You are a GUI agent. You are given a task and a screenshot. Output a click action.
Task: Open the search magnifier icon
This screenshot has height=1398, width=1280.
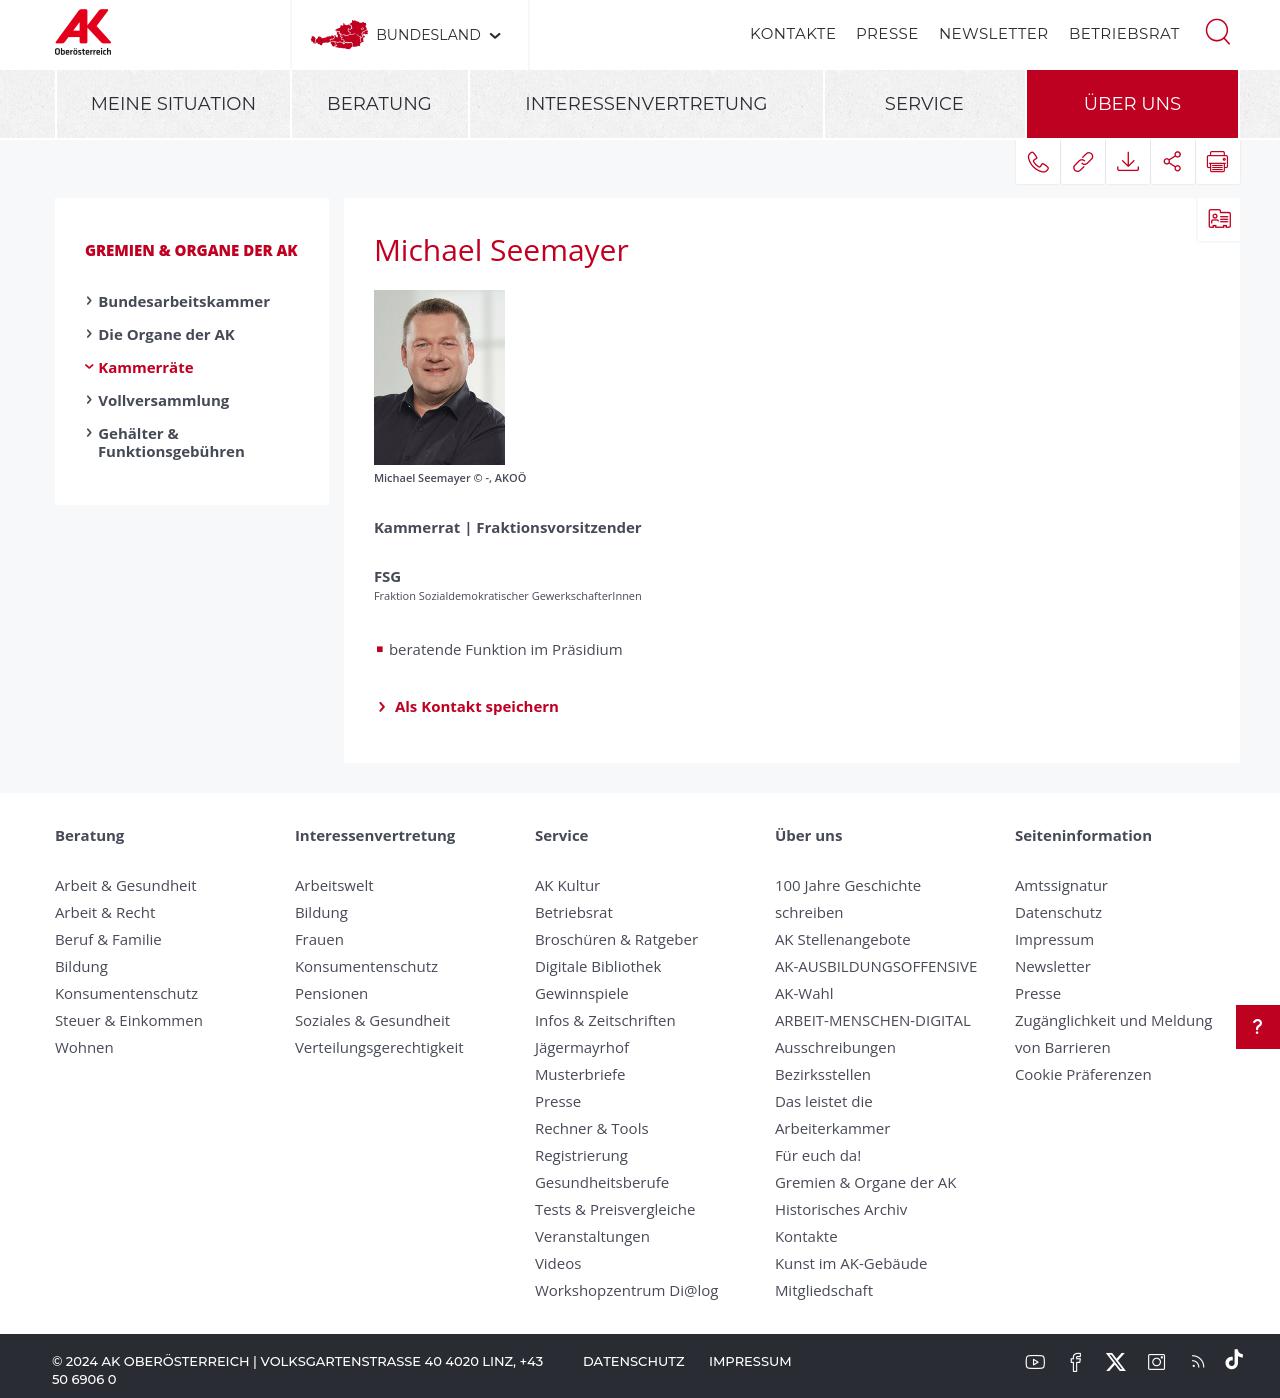click(x=1217, y=32)
